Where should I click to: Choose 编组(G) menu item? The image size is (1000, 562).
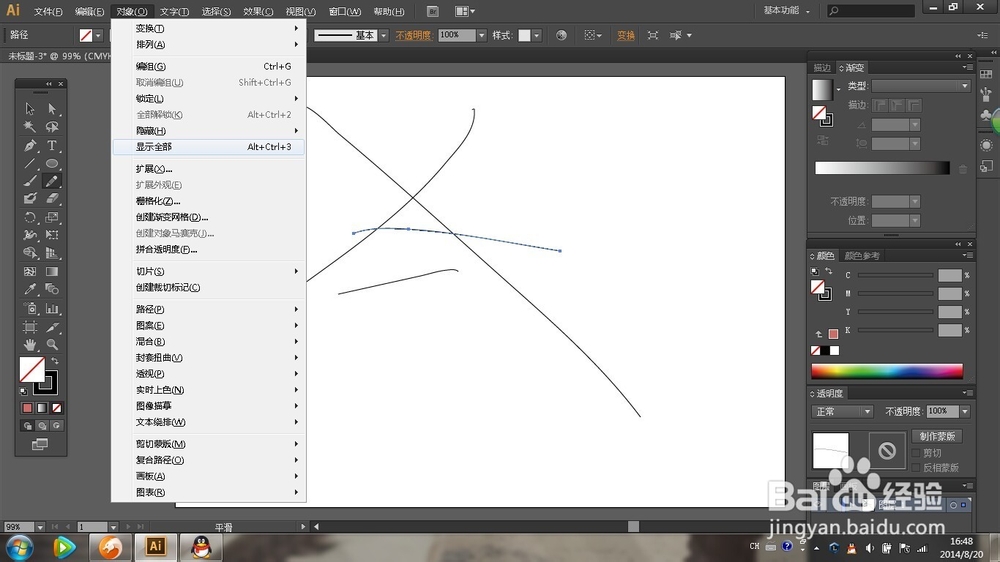pos(209,66)
